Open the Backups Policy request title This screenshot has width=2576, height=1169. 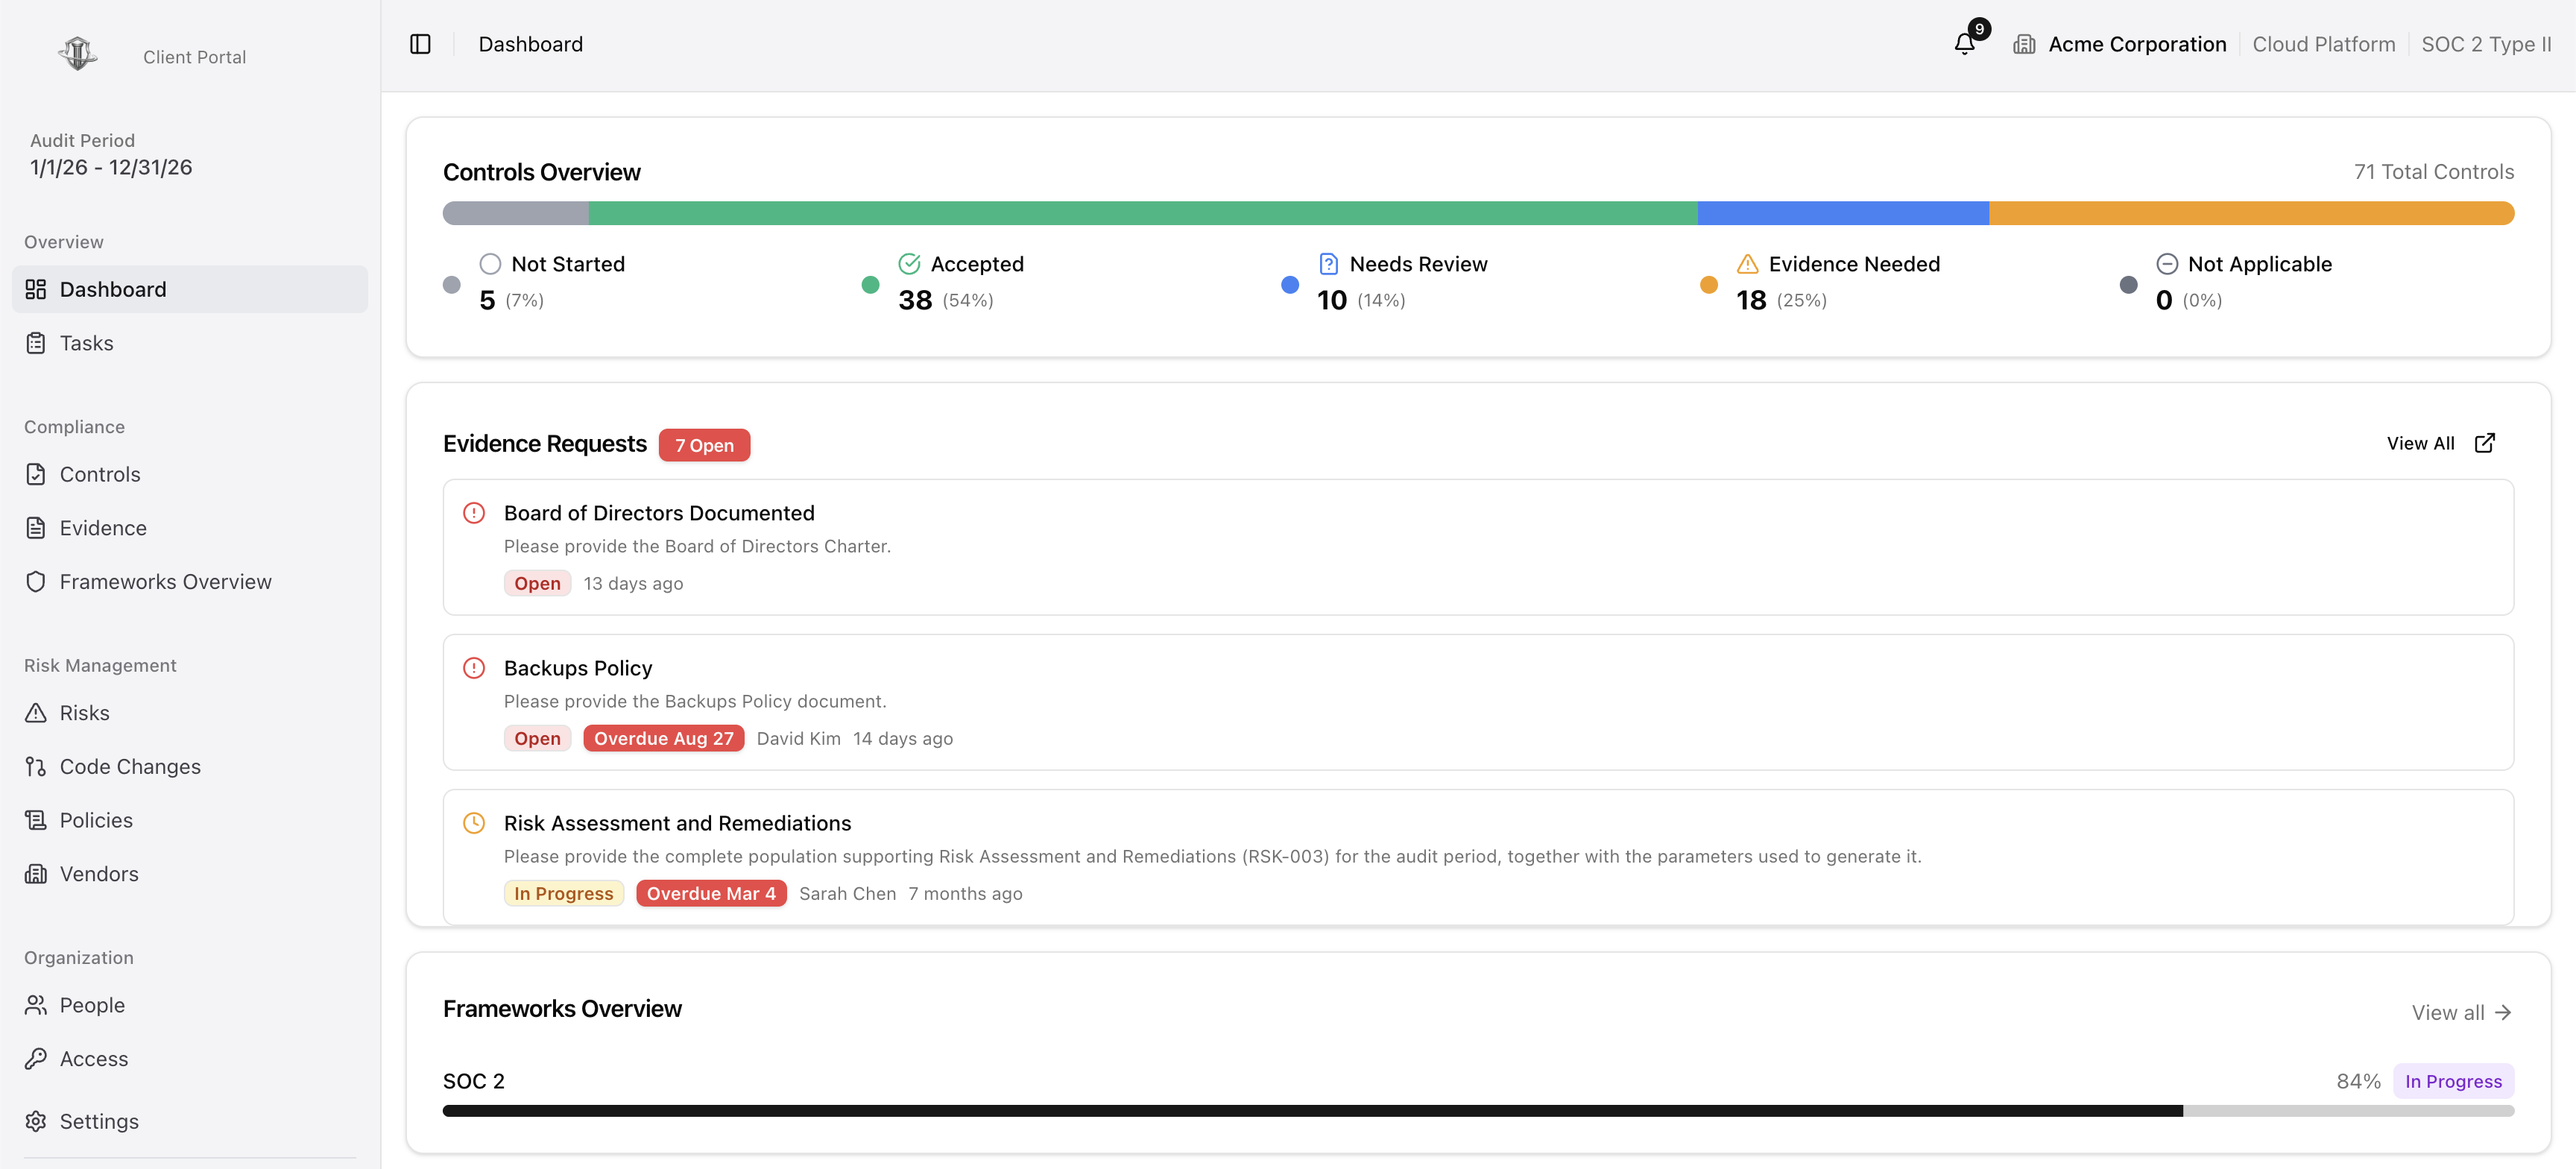pyautogui.click(x=578, y=668)
